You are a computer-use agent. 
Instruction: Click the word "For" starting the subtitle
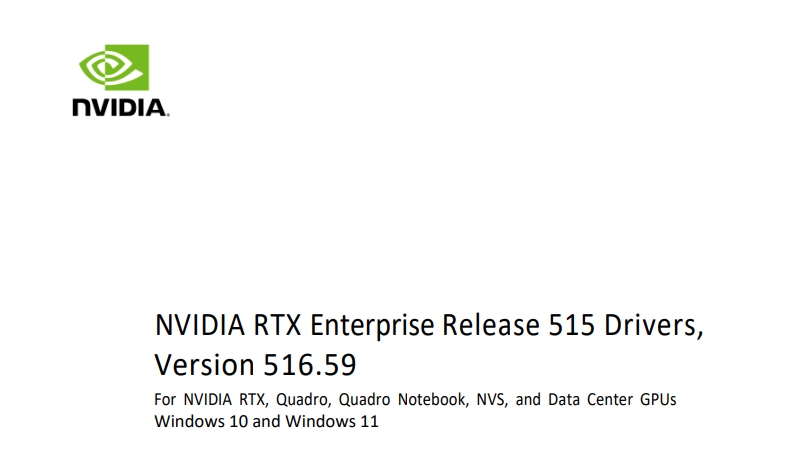165,399
